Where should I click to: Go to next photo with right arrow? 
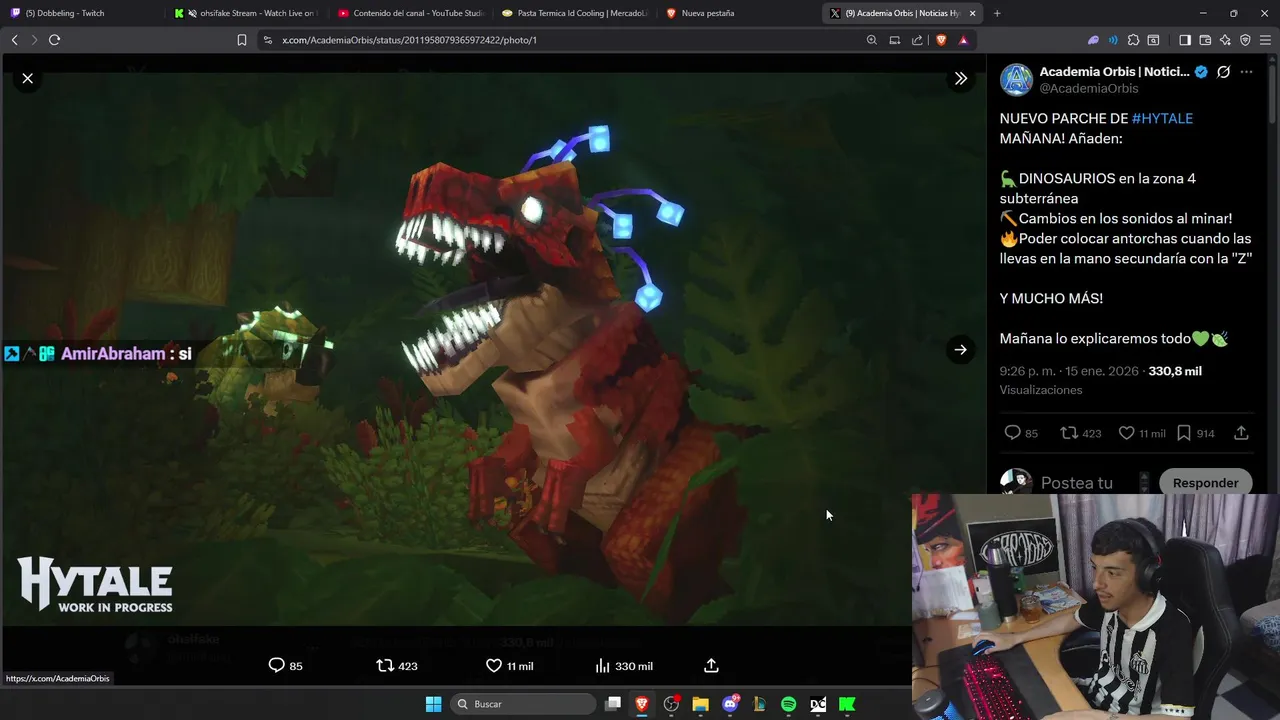point(960,349)
